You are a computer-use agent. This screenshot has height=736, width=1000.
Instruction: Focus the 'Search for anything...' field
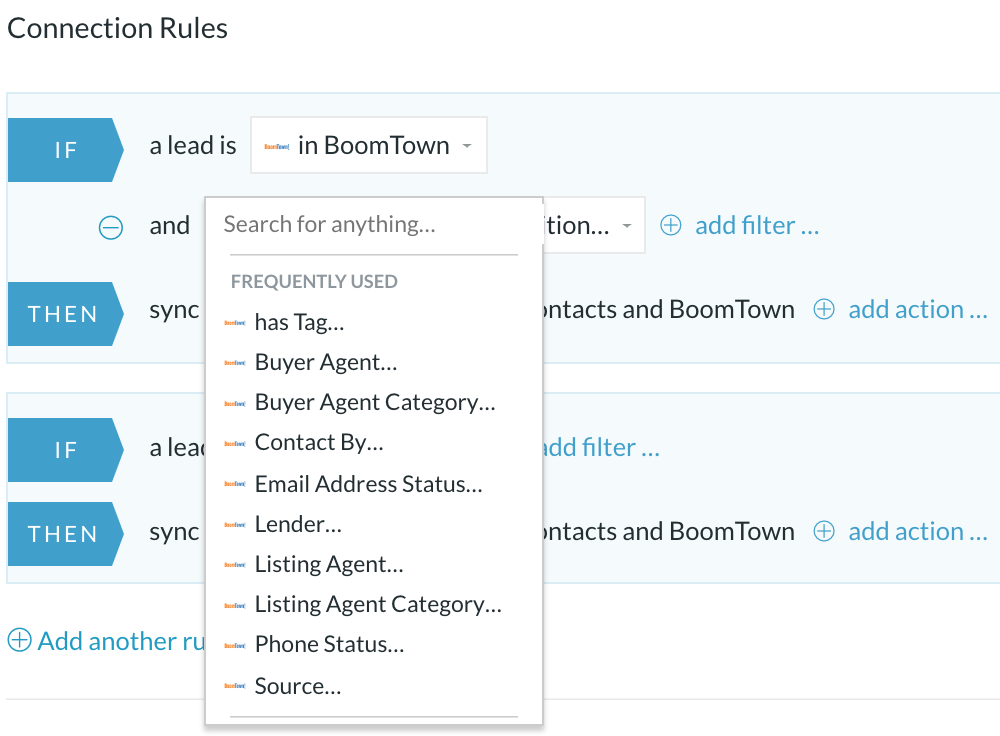tap(373, 224)
